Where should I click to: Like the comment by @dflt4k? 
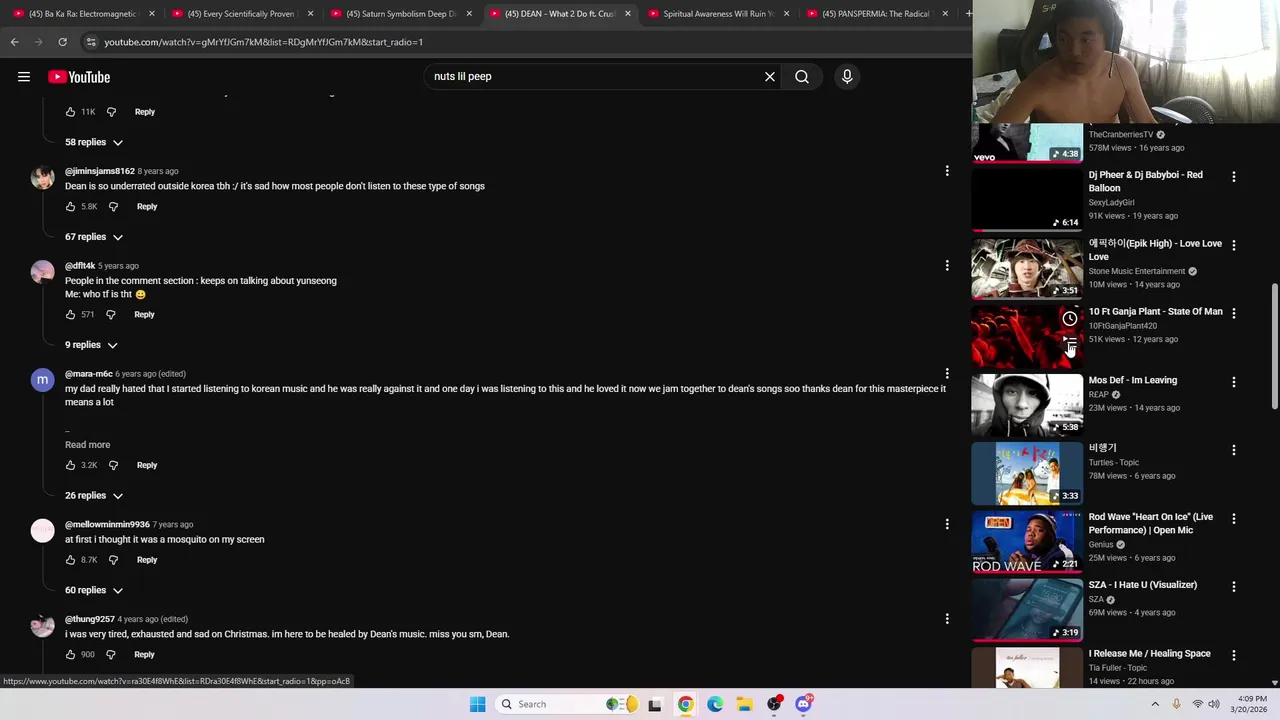click(x=70, y=314)
